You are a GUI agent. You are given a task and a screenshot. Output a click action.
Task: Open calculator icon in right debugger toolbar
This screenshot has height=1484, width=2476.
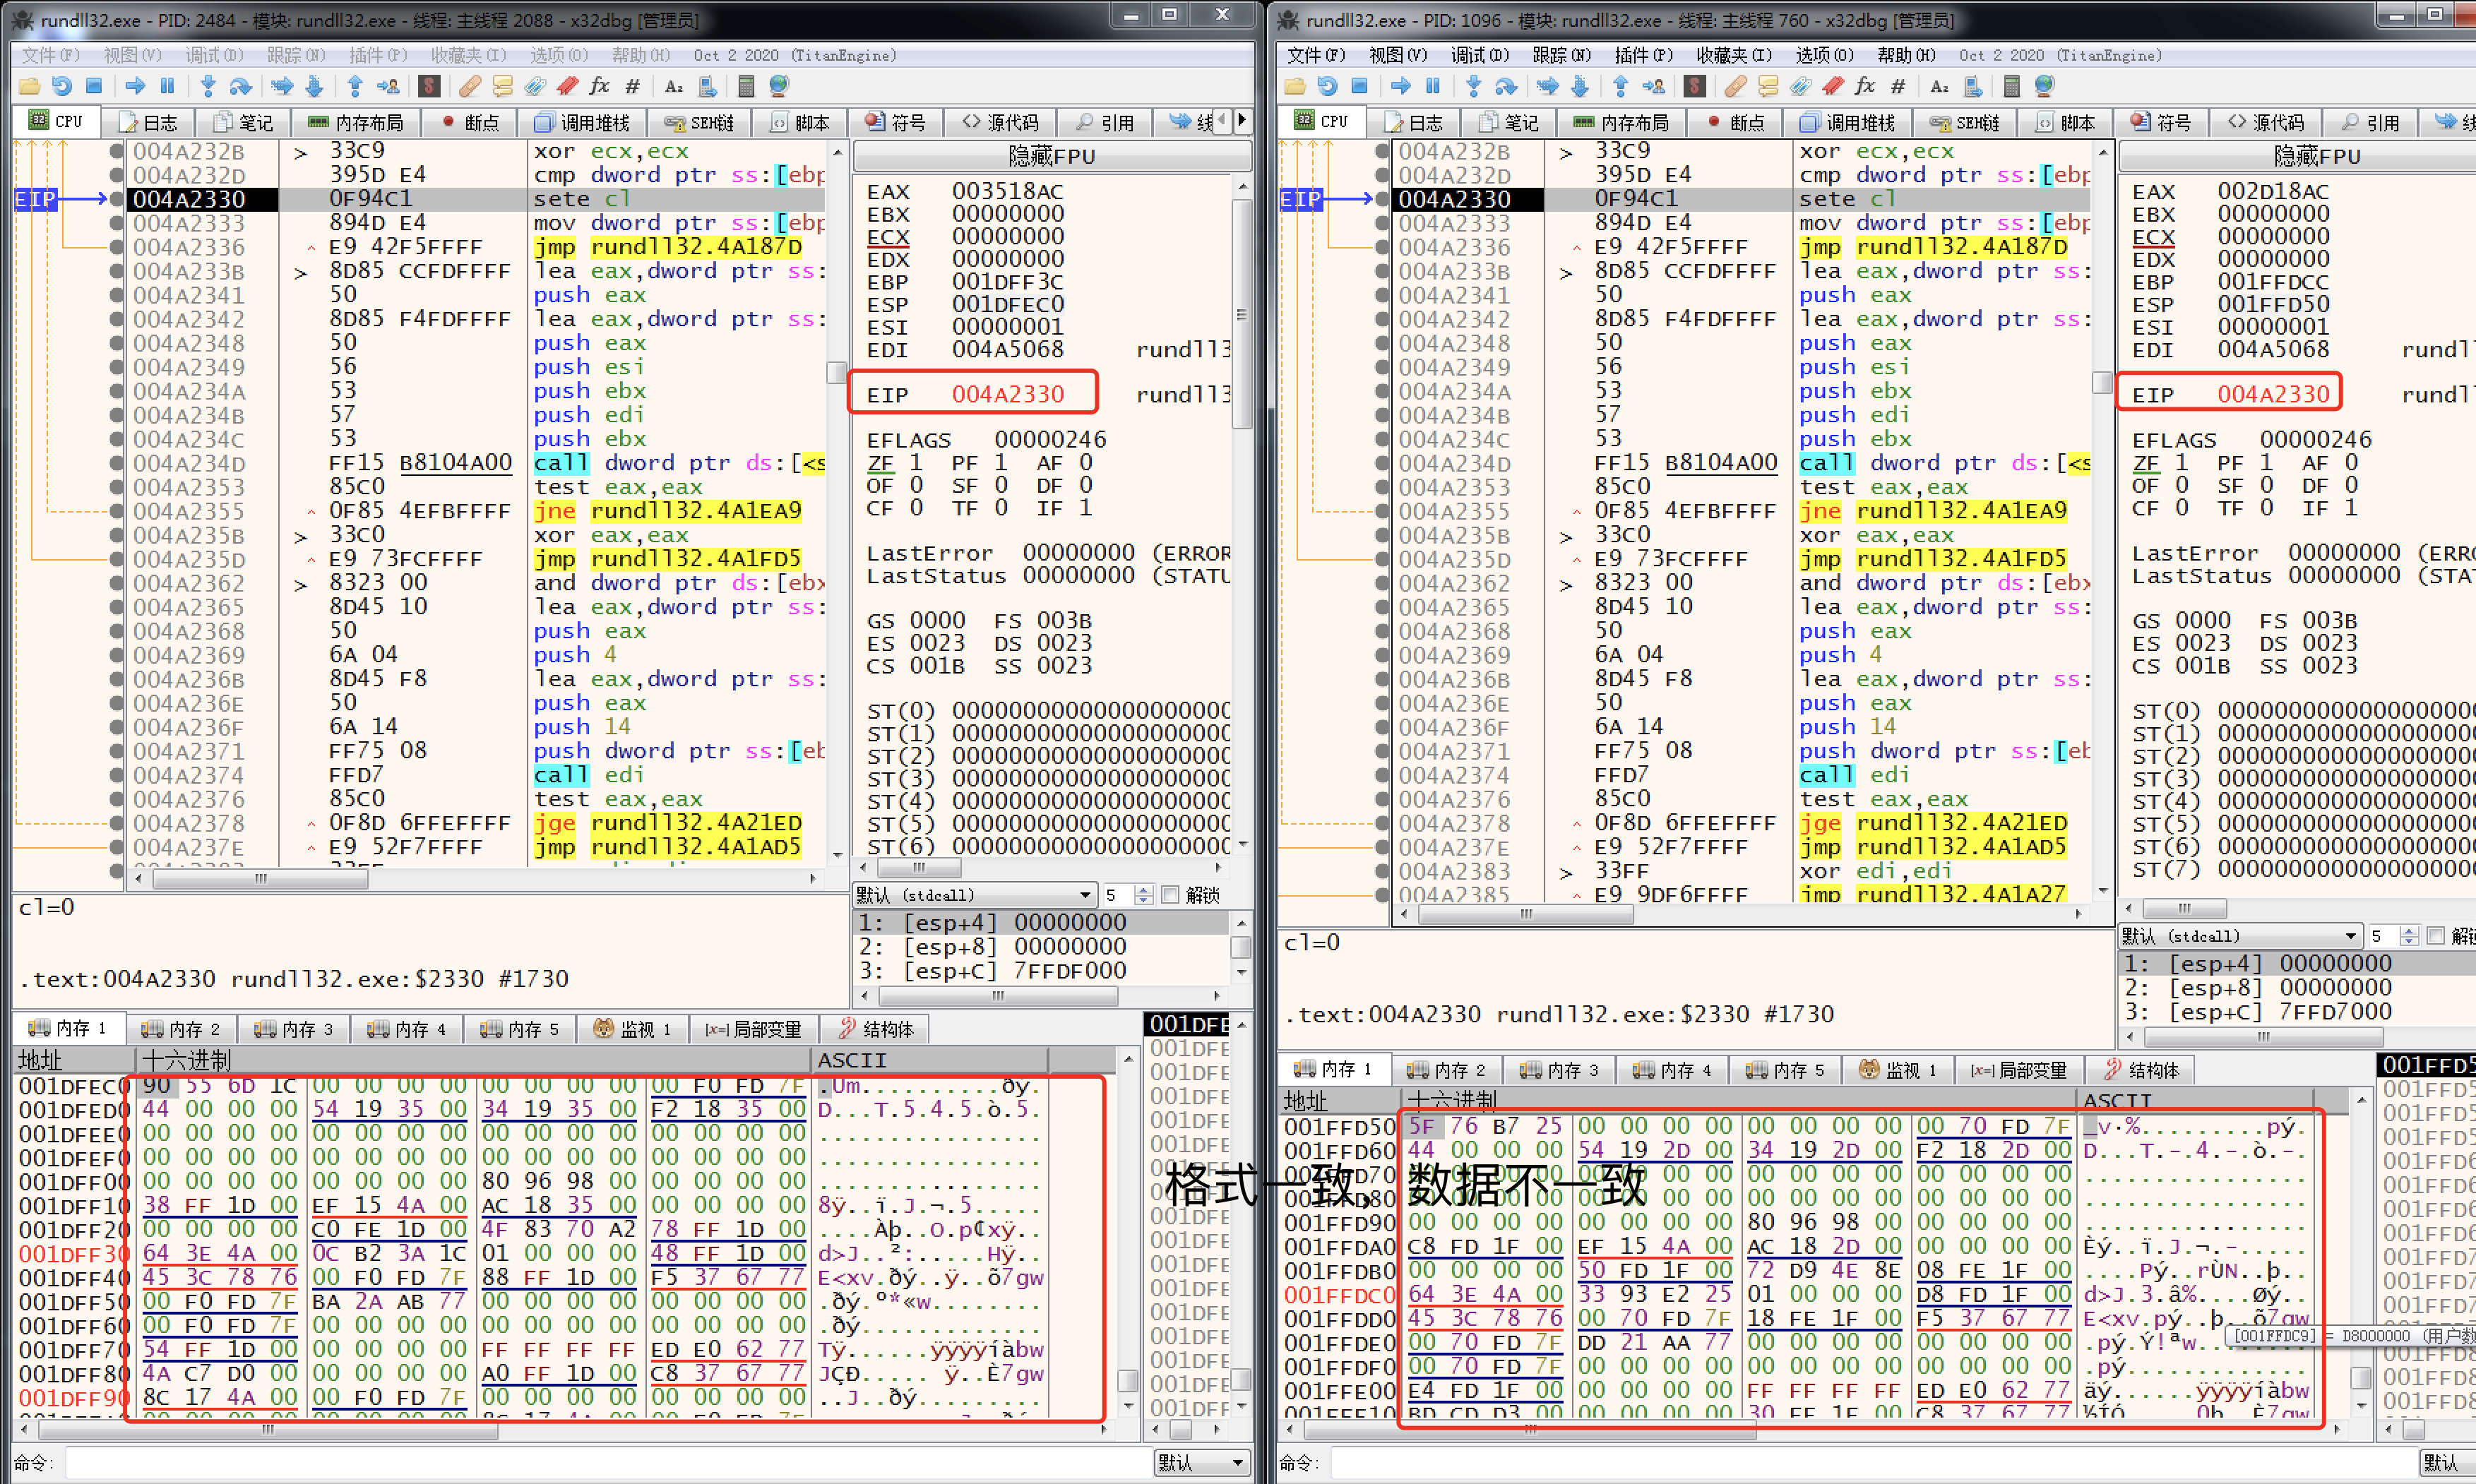coord(2012,87)
